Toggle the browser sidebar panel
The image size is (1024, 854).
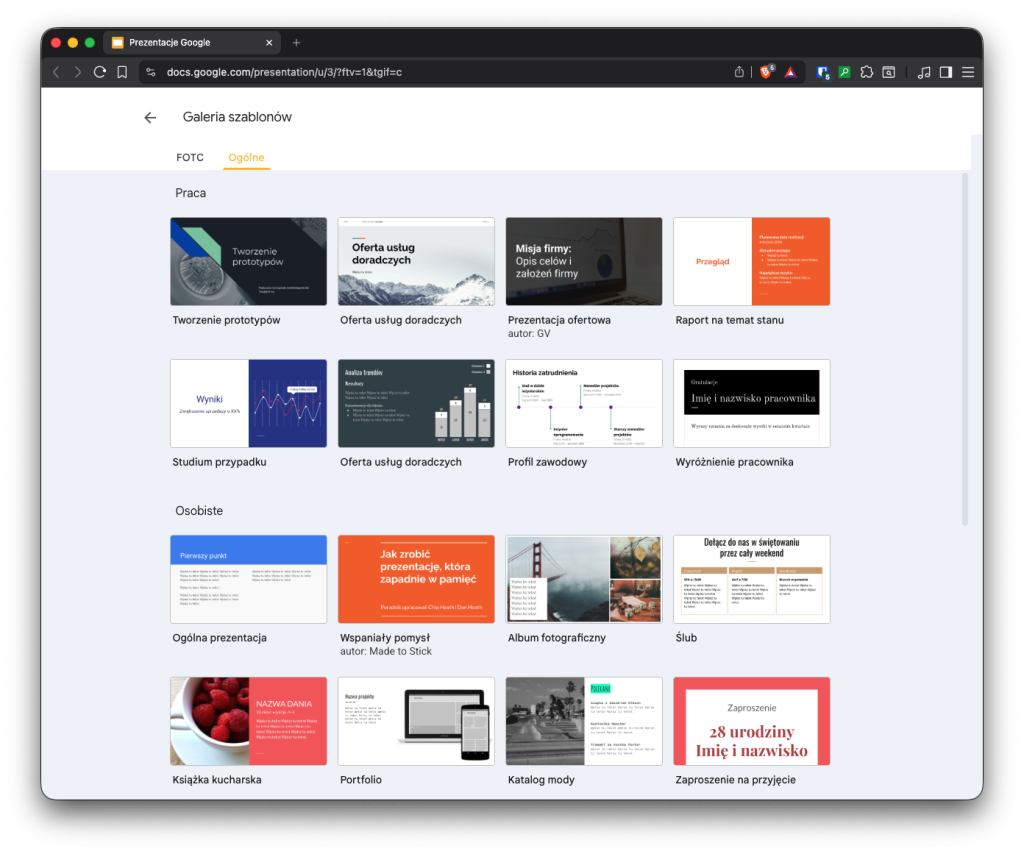click(946, 72)
